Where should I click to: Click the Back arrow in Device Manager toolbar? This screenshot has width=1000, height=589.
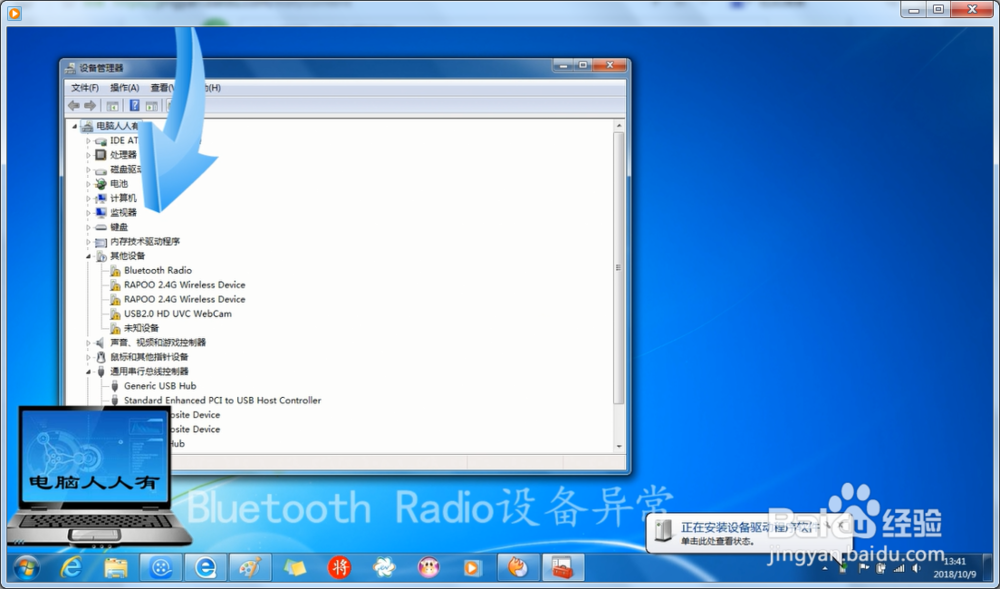point(74,105)
